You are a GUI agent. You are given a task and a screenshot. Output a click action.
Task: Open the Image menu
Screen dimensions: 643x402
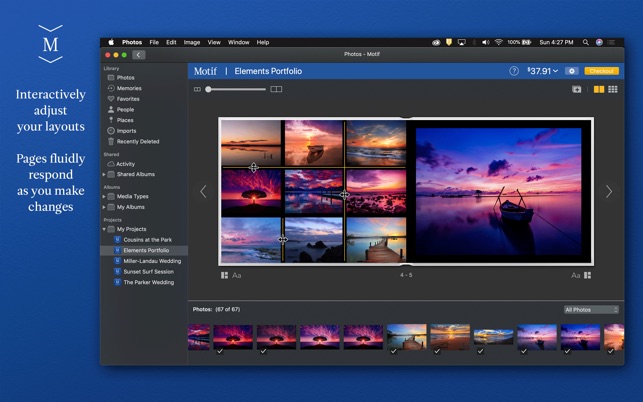pos(191,42)
